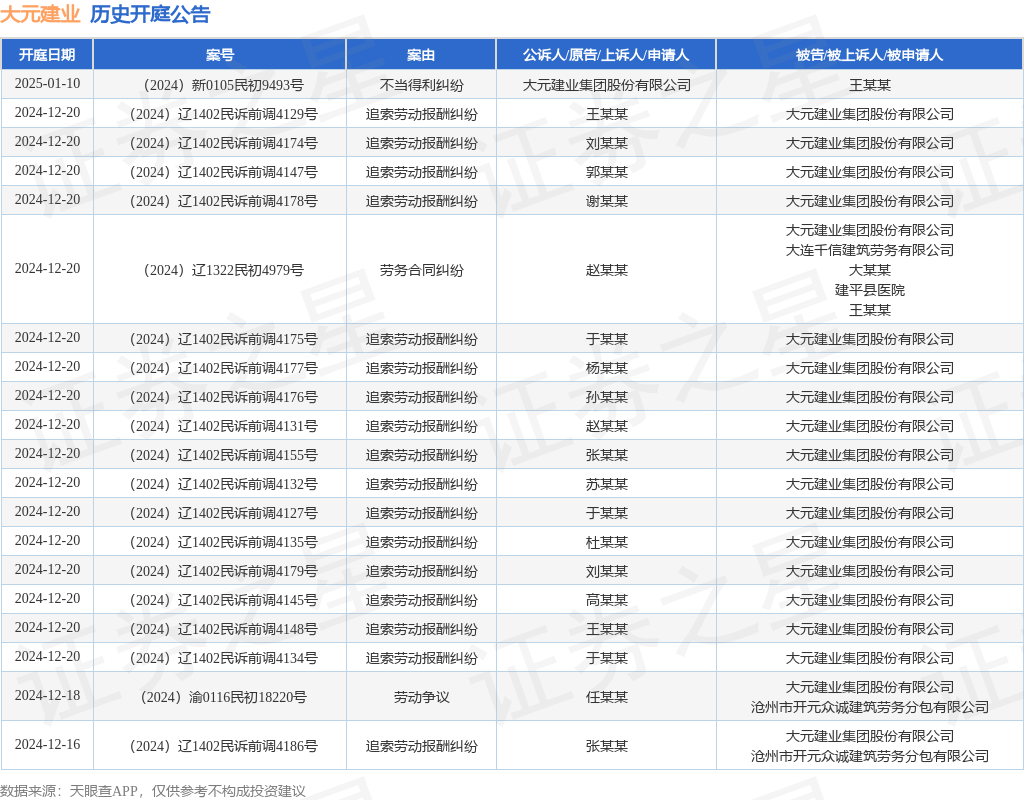Click case number 辽1402民诉前调4132号
The height and width of the screenshot is (800, 1024).
223,484
